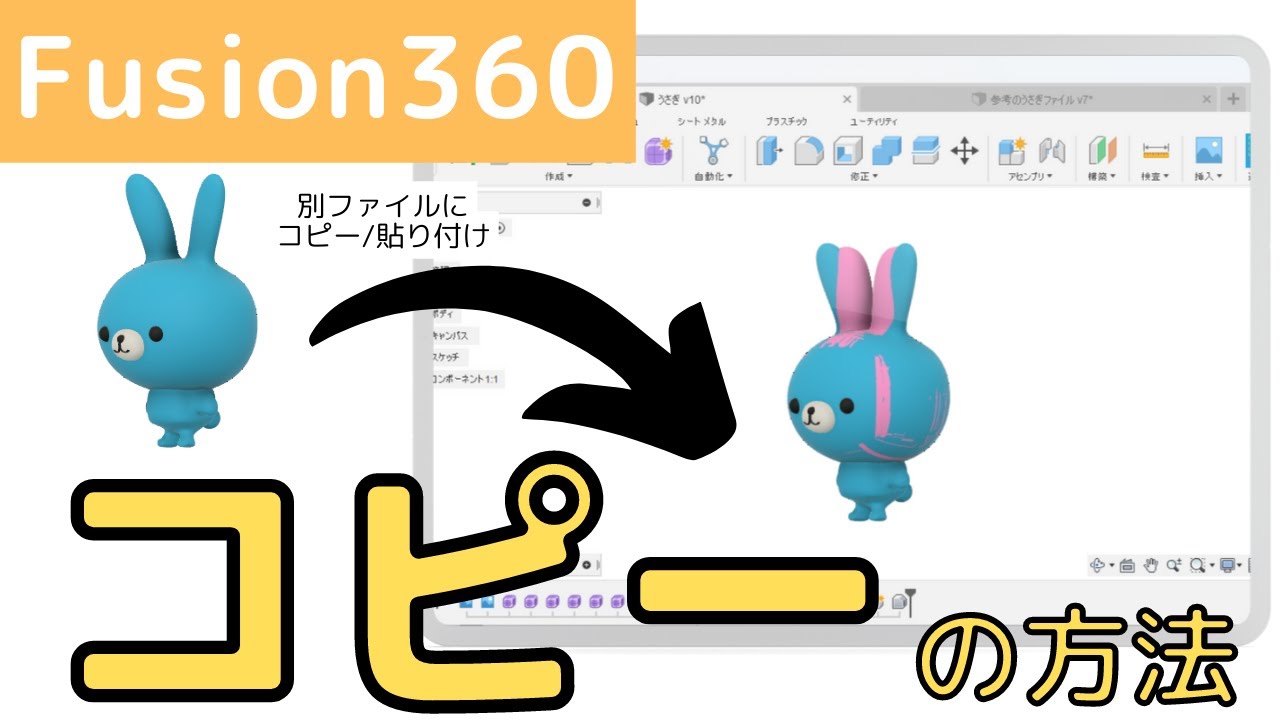The width and height of the screenshot is (1280, 720).
Task: Click the Joint tool icon
Action: 1051,151
